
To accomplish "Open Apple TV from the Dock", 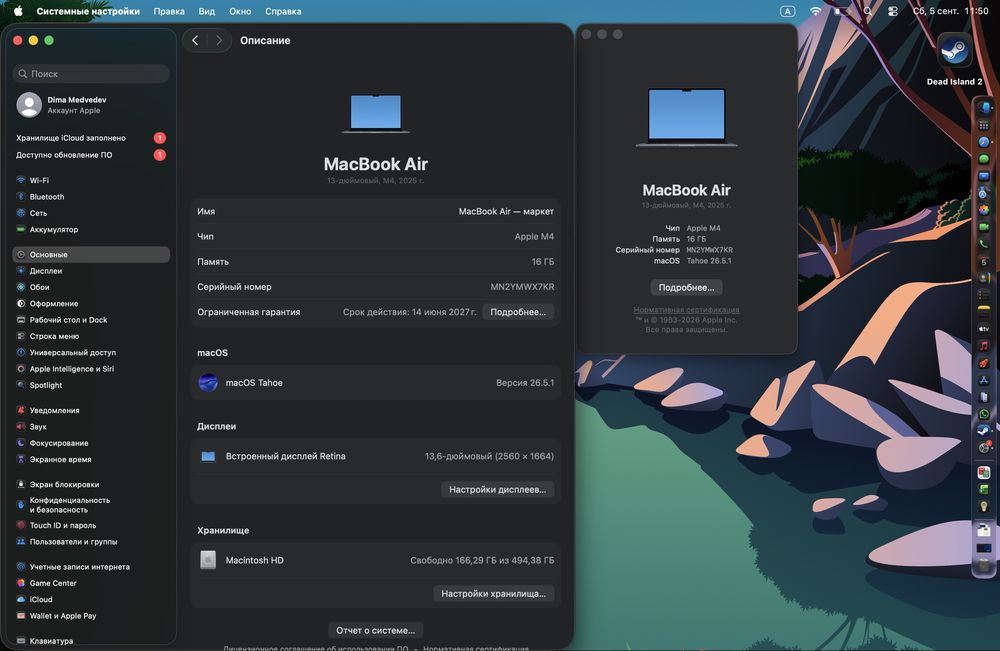I will pos(983,328).
